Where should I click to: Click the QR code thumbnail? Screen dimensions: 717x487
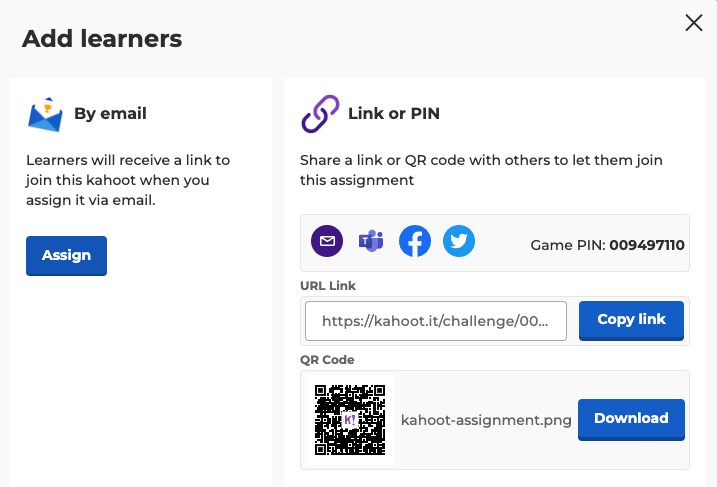click(x=350, y=420)
